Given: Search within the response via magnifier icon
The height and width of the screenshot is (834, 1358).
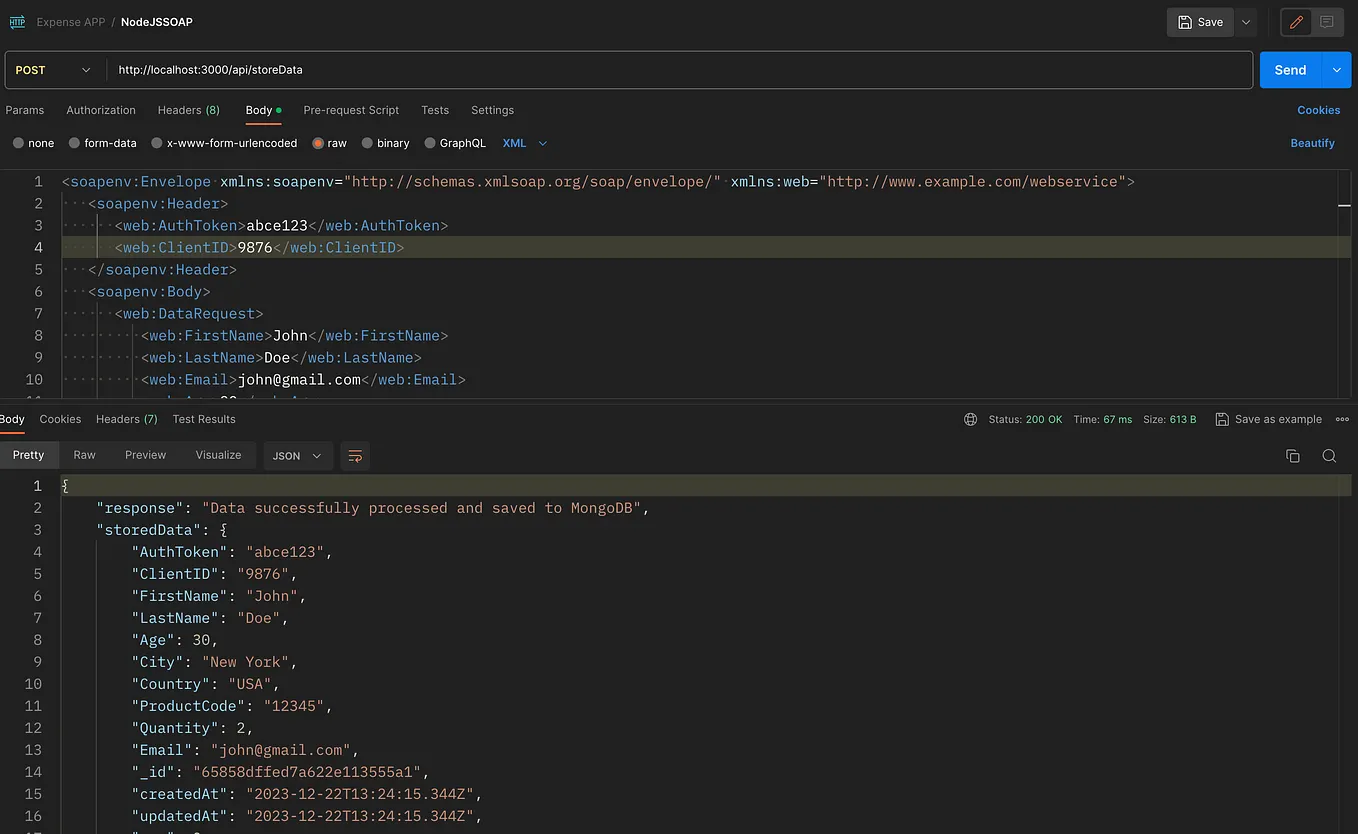Looking at the screenshot, I should point(1329,455).
